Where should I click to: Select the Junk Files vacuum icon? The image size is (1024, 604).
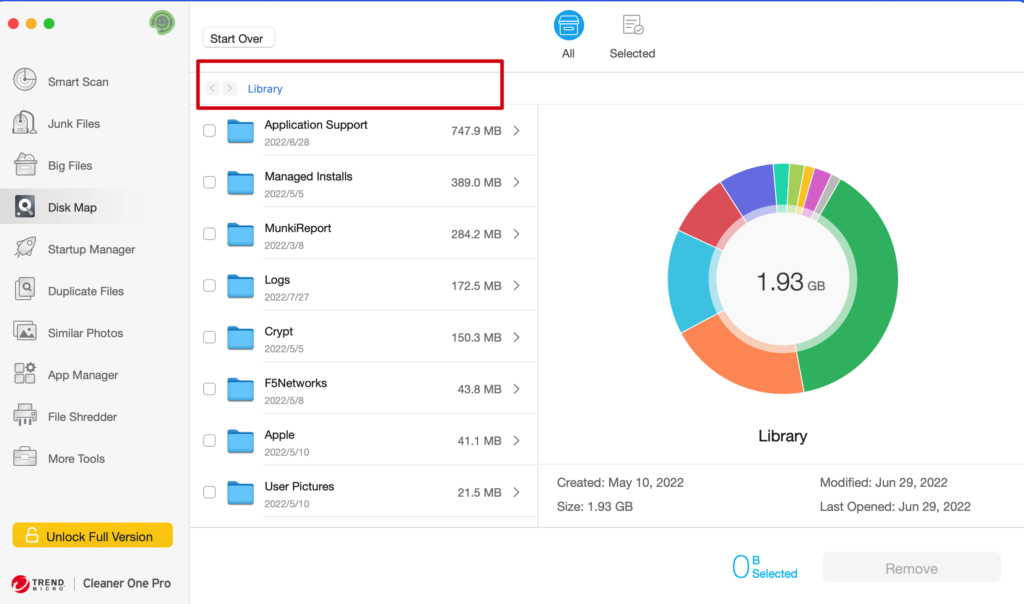[x=25, y=123]
